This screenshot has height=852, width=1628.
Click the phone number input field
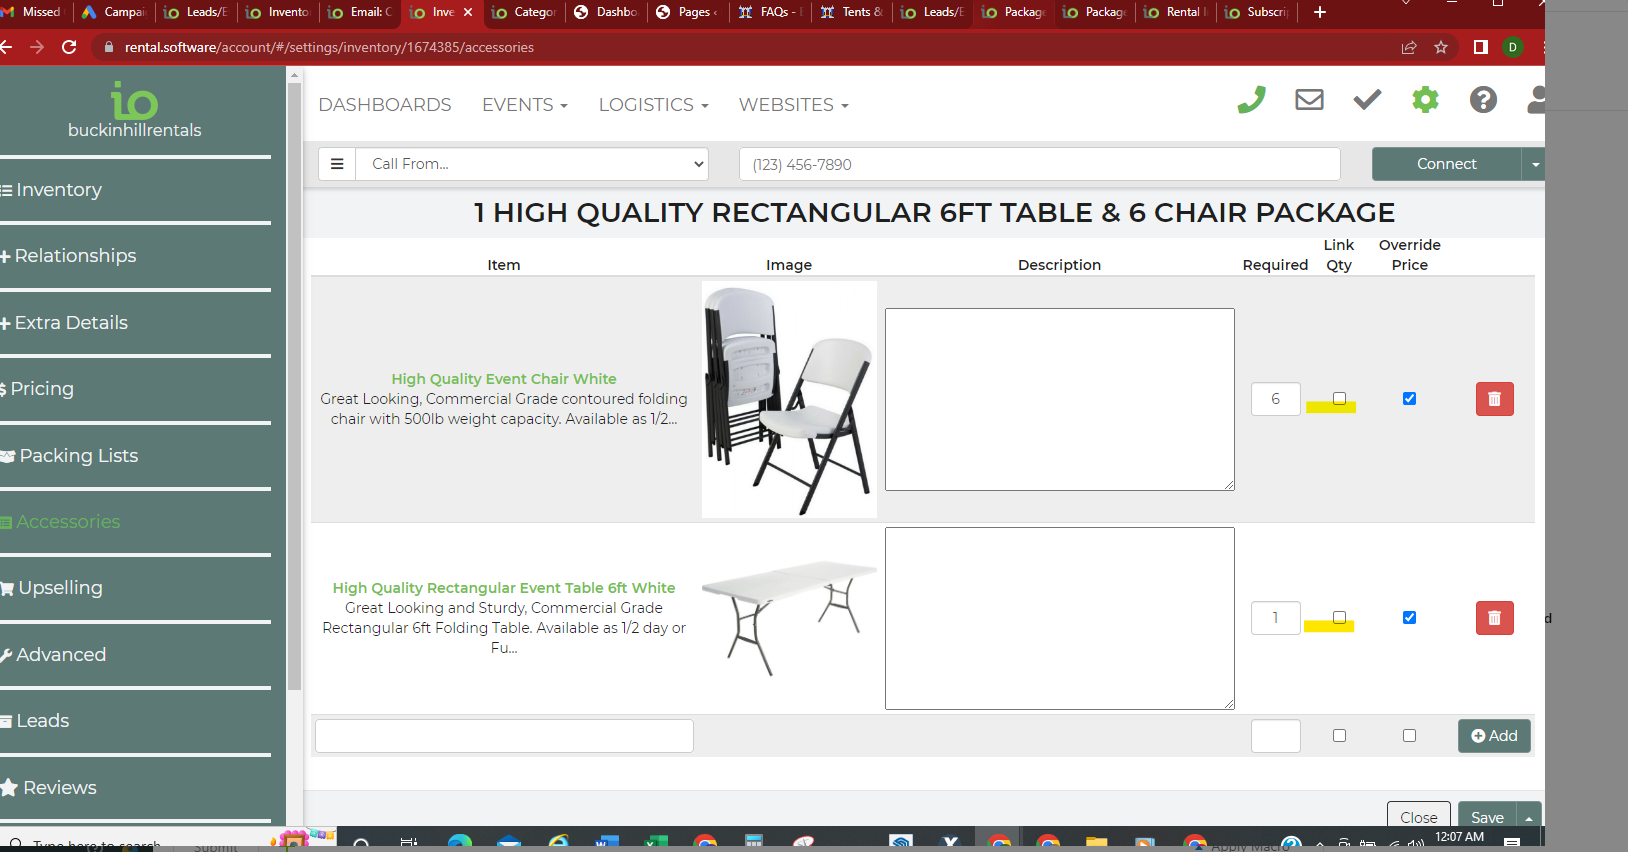[1039, 164]
